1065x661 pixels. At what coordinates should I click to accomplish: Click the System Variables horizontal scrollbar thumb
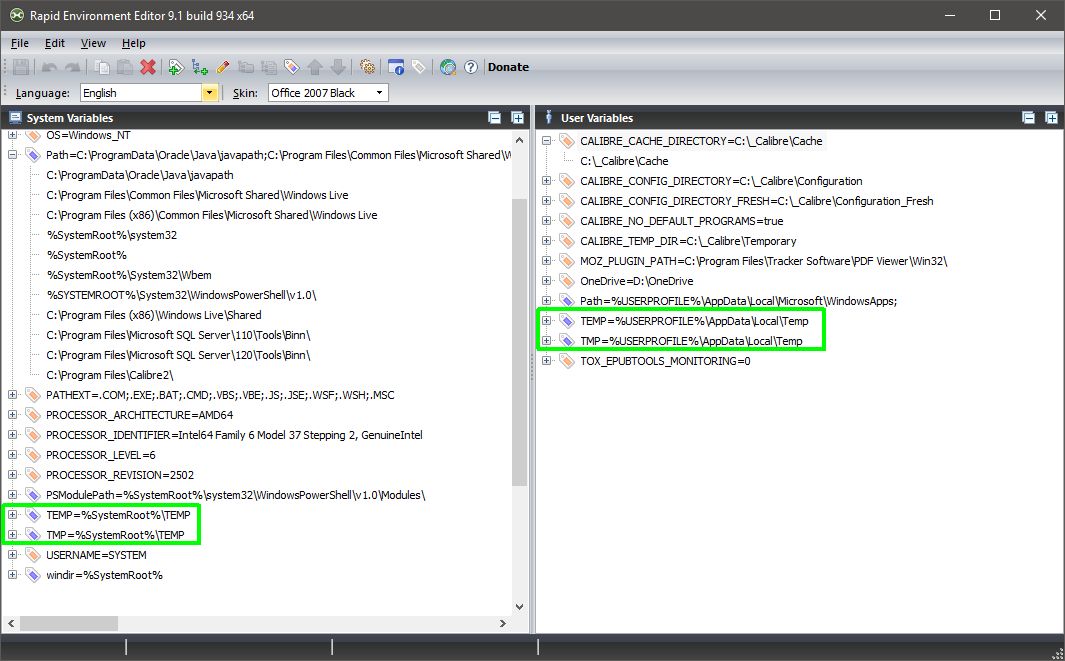tap(69, 623)
